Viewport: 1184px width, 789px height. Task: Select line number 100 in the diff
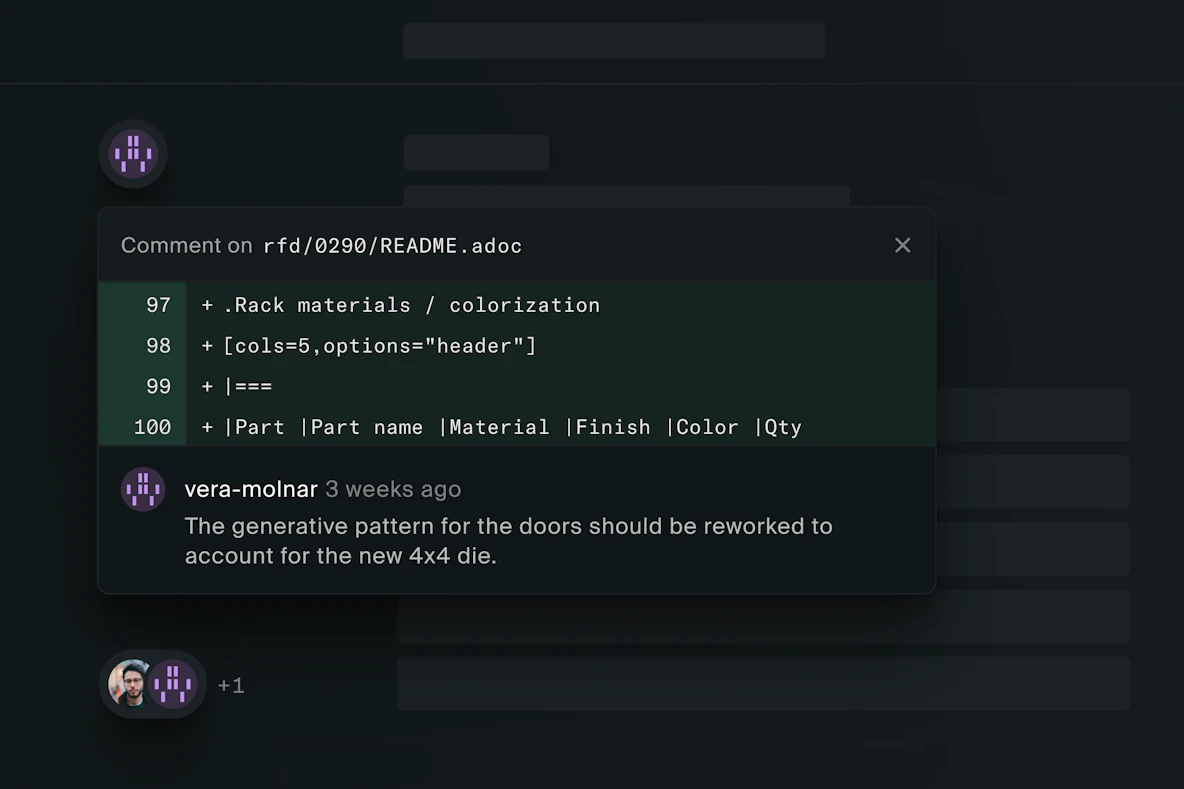coord(152,427)
